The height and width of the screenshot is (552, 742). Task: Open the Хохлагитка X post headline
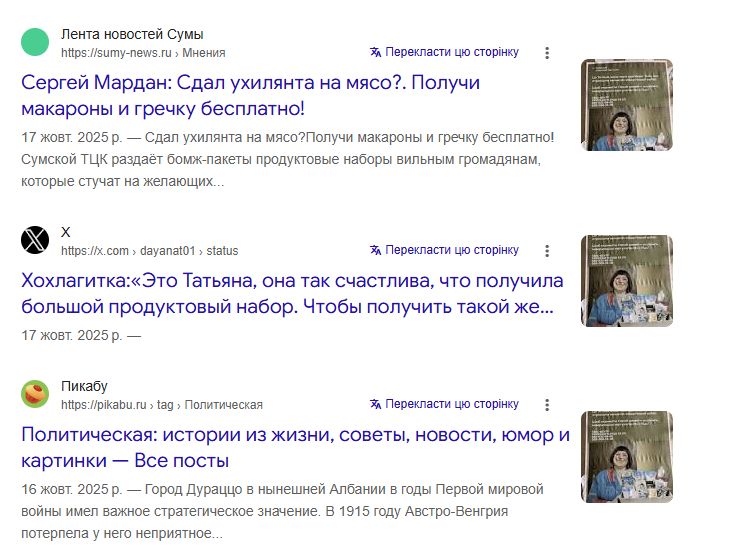click(x=292, y=292)
